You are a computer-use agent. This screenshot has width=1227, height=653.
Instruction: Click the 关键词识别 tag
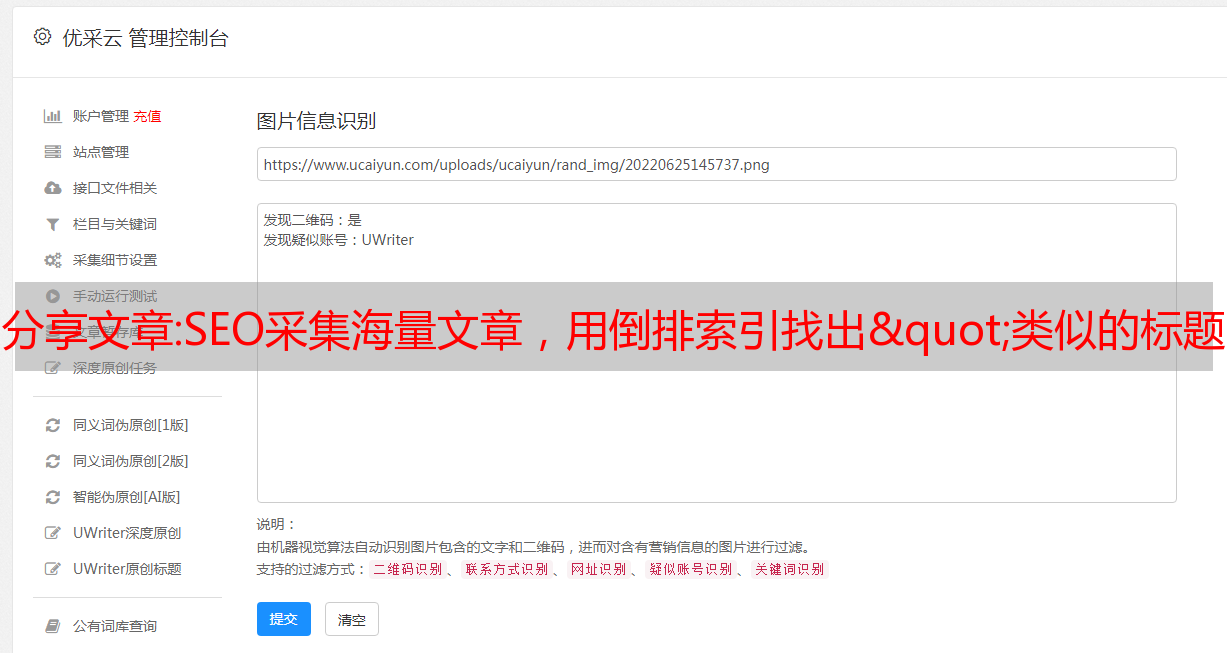[x=789, y=569]
